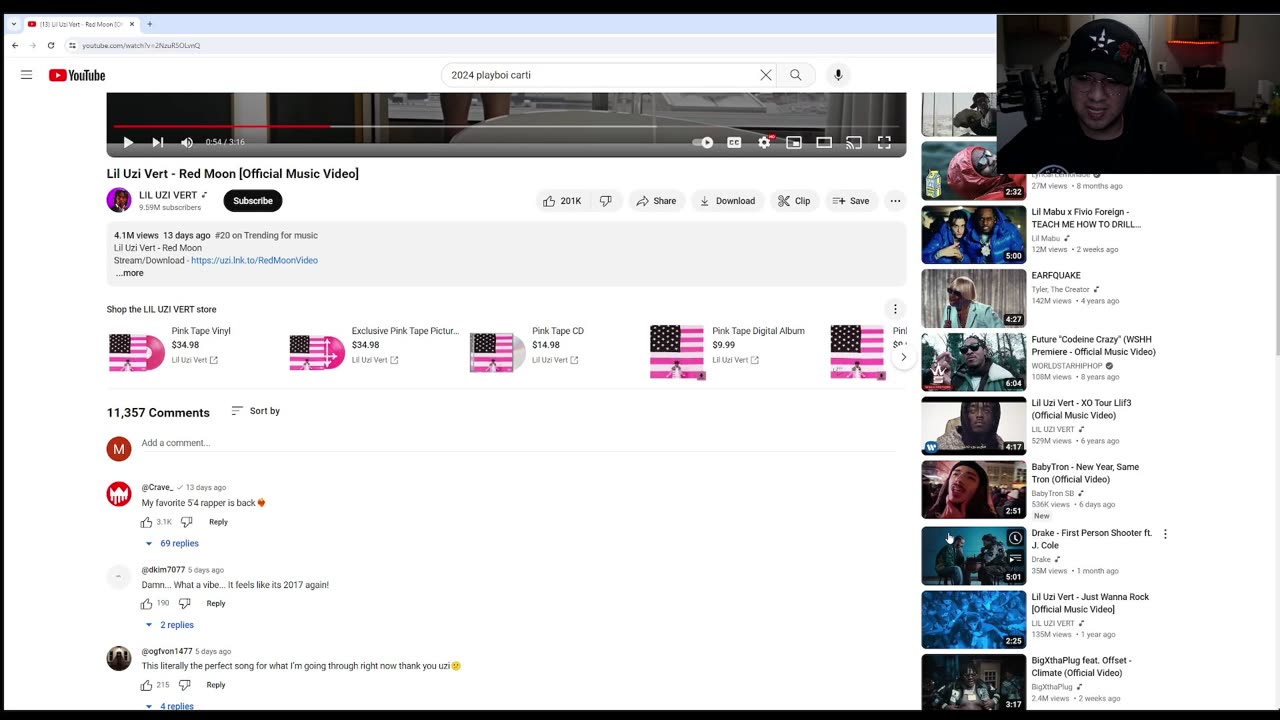
Task: Dislike the @Crave_ comment
Action: 186,522
